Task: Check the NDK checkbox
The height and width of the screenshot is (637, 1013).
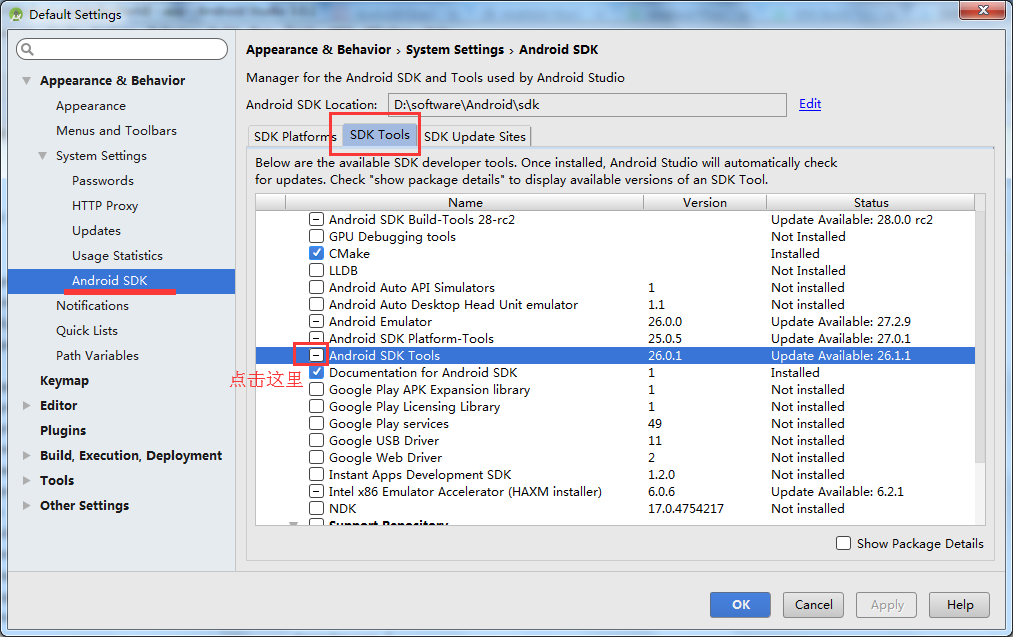Action: pos(316,508)
